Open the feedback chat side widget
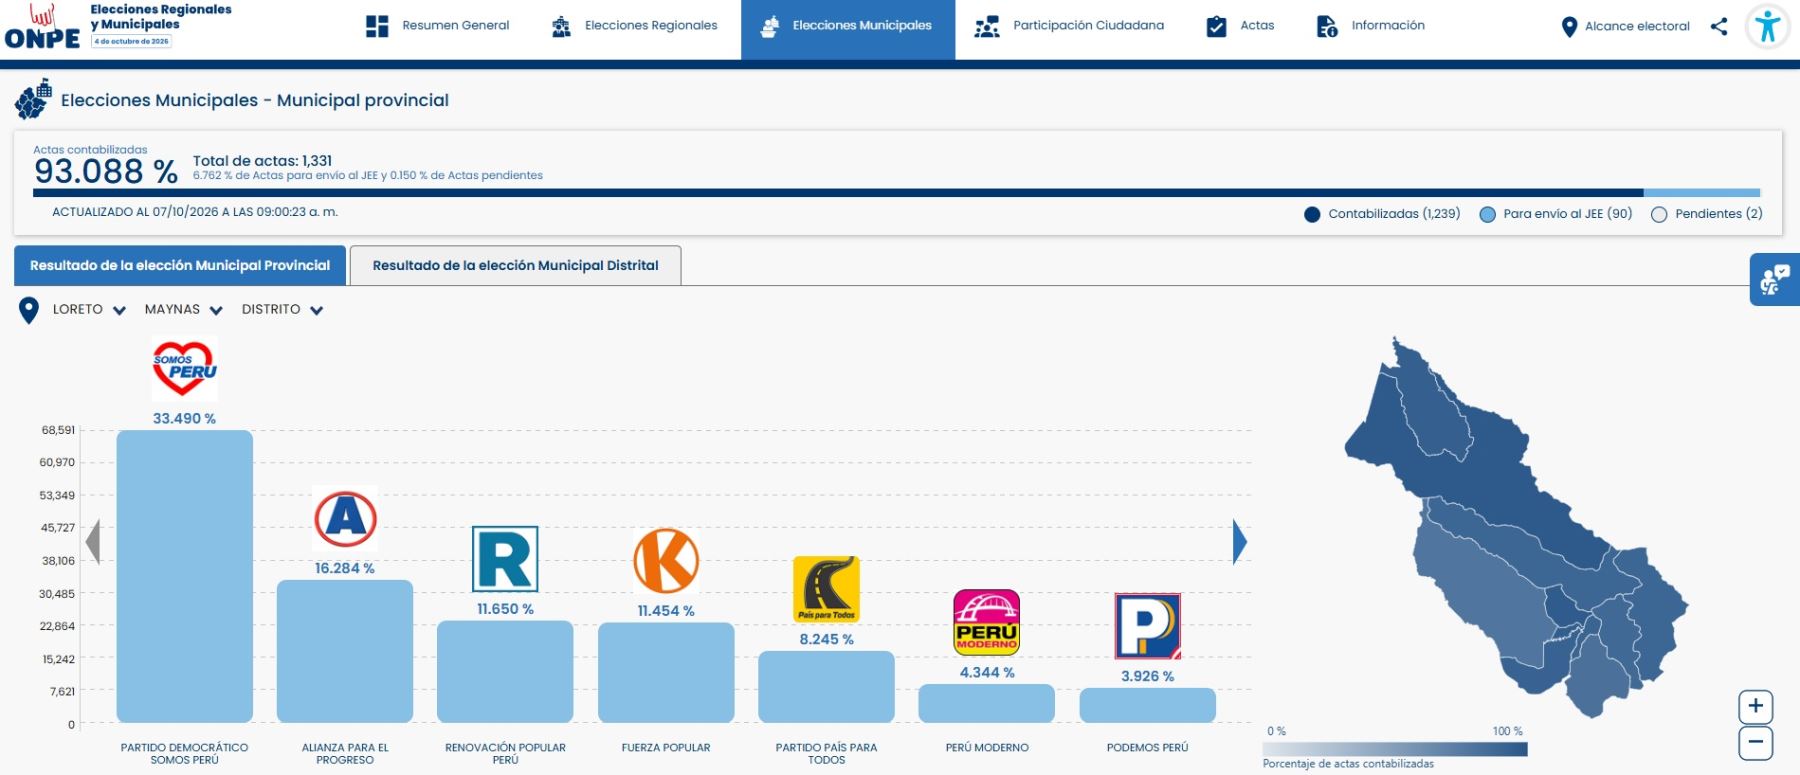 pos(1775,279)
